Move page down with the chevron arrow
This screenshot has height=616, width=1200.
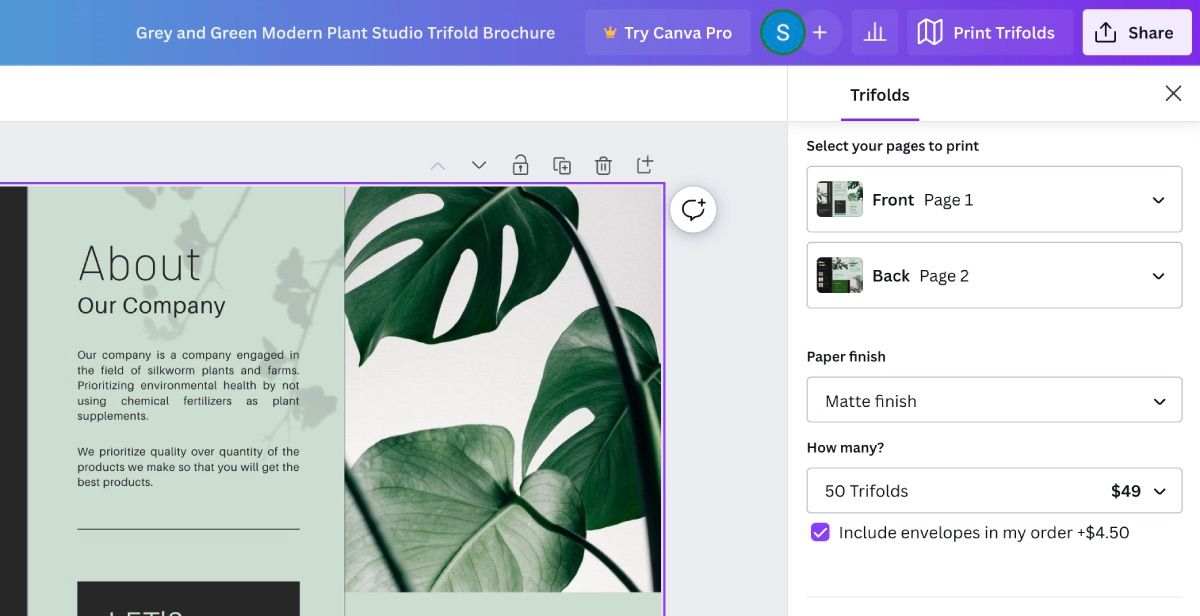point(478,164)
